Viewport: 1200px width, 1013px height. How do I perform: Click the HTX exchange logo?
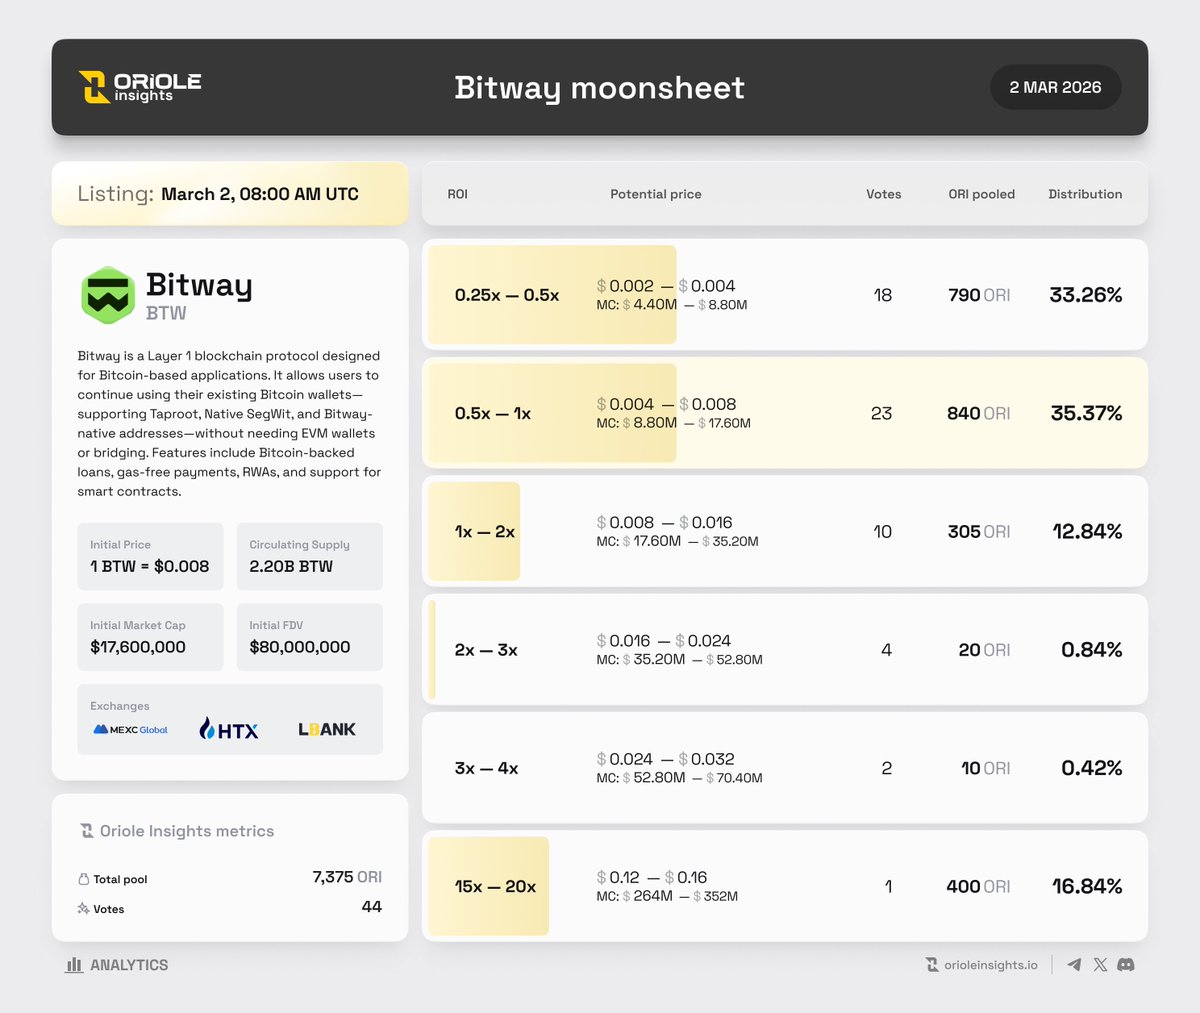(229, 729)
